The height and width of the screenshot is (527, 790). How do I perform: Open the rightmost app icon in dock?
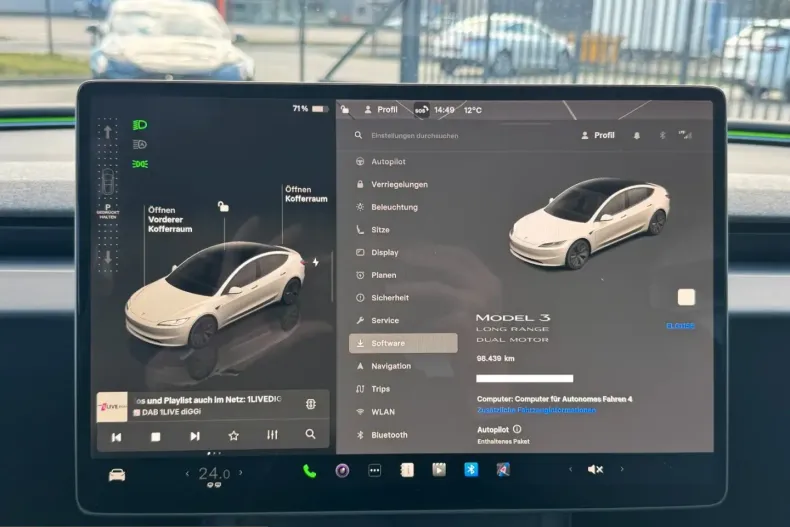coord(503,470)
